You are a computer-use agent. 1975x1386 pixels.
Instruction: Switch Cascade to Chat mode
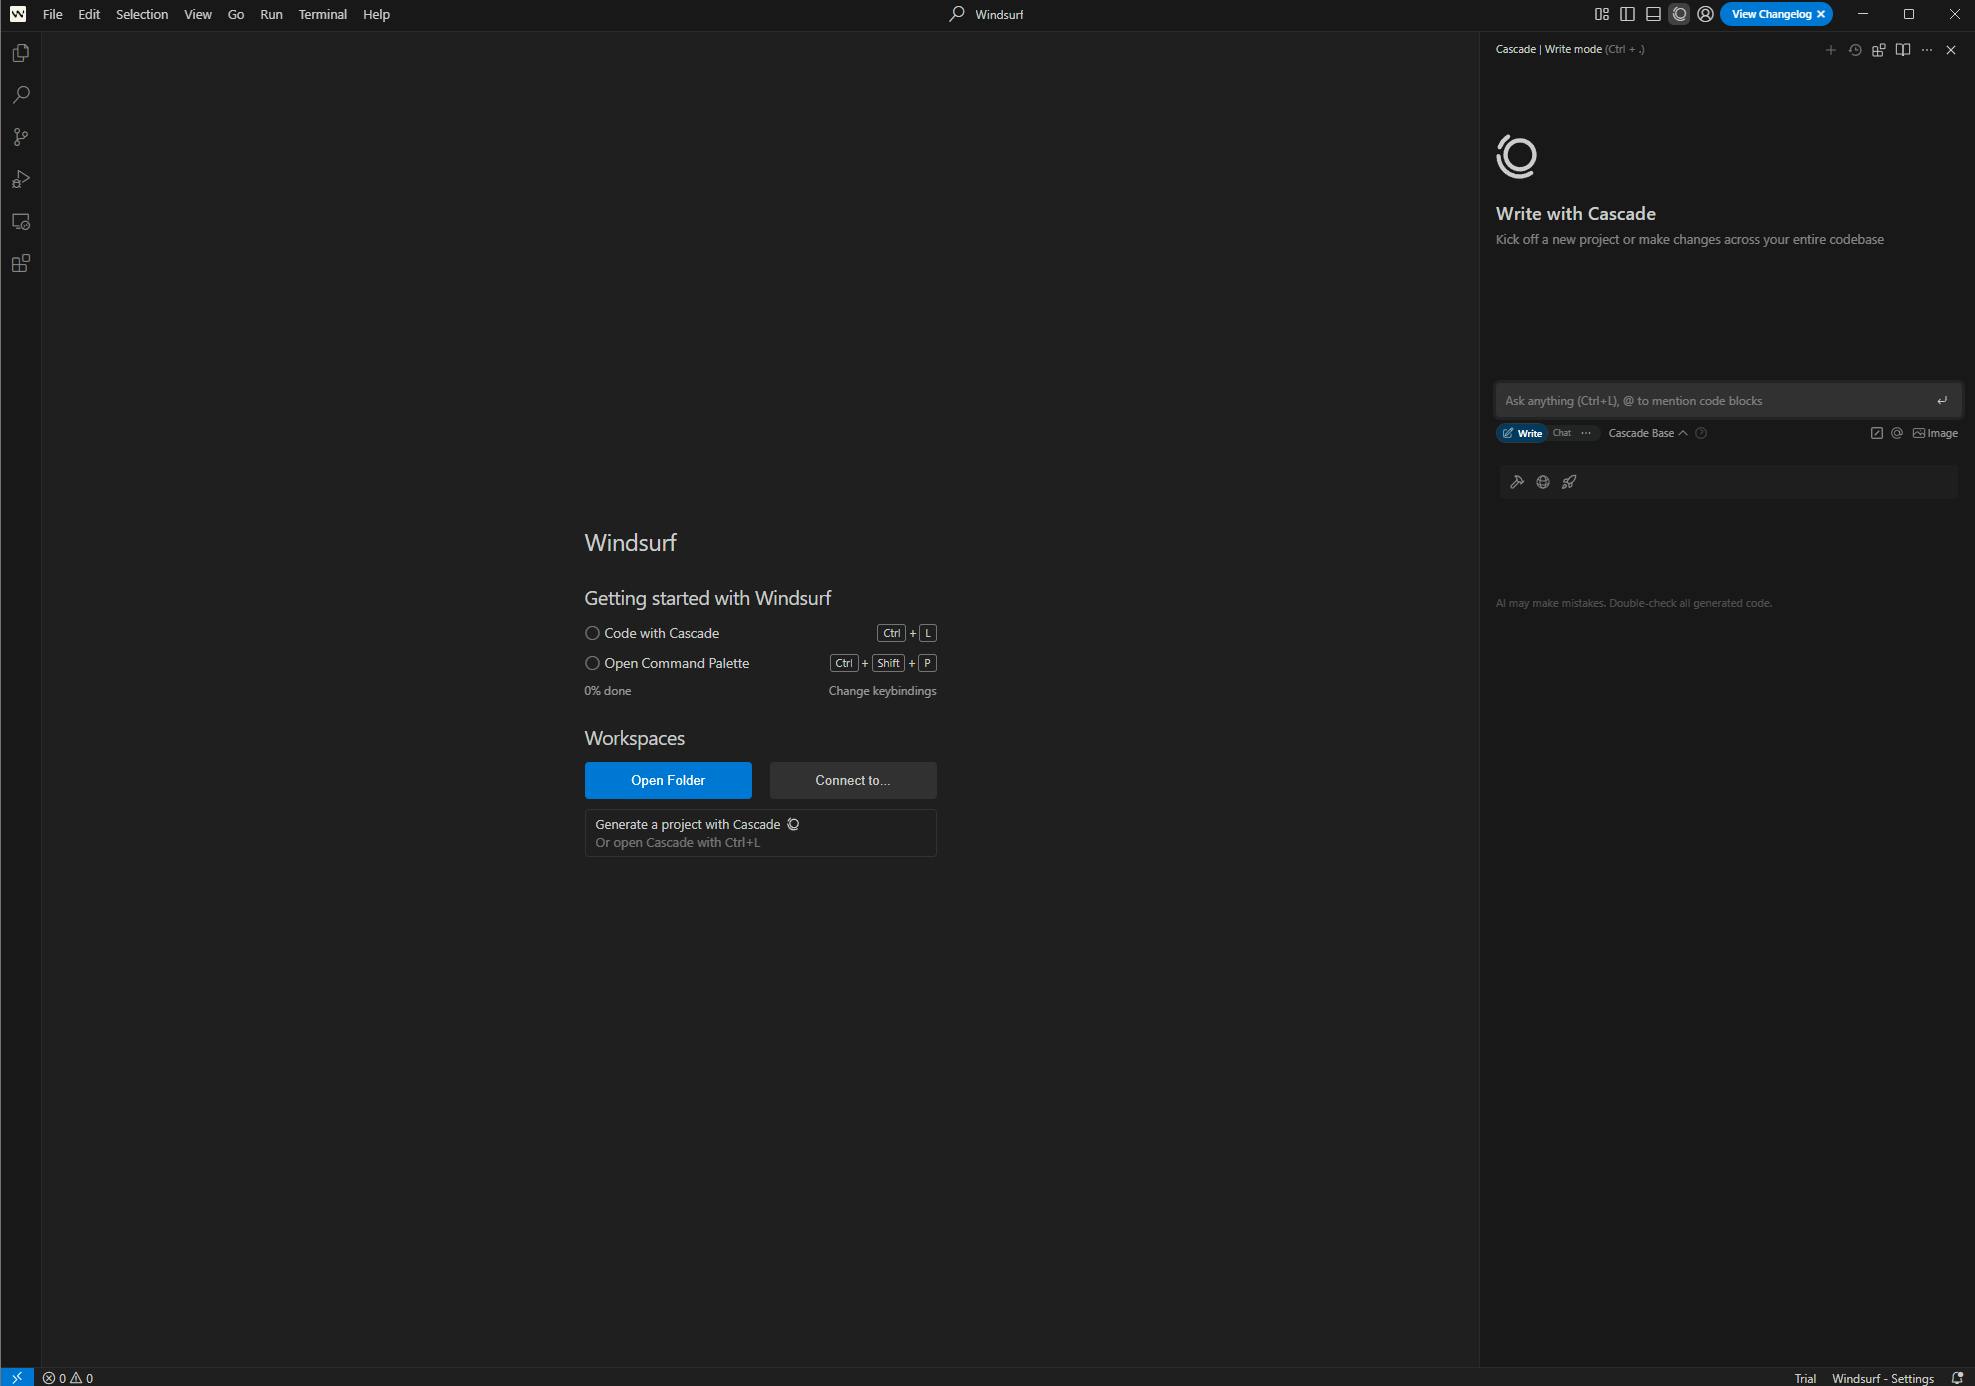point(1562,433)
